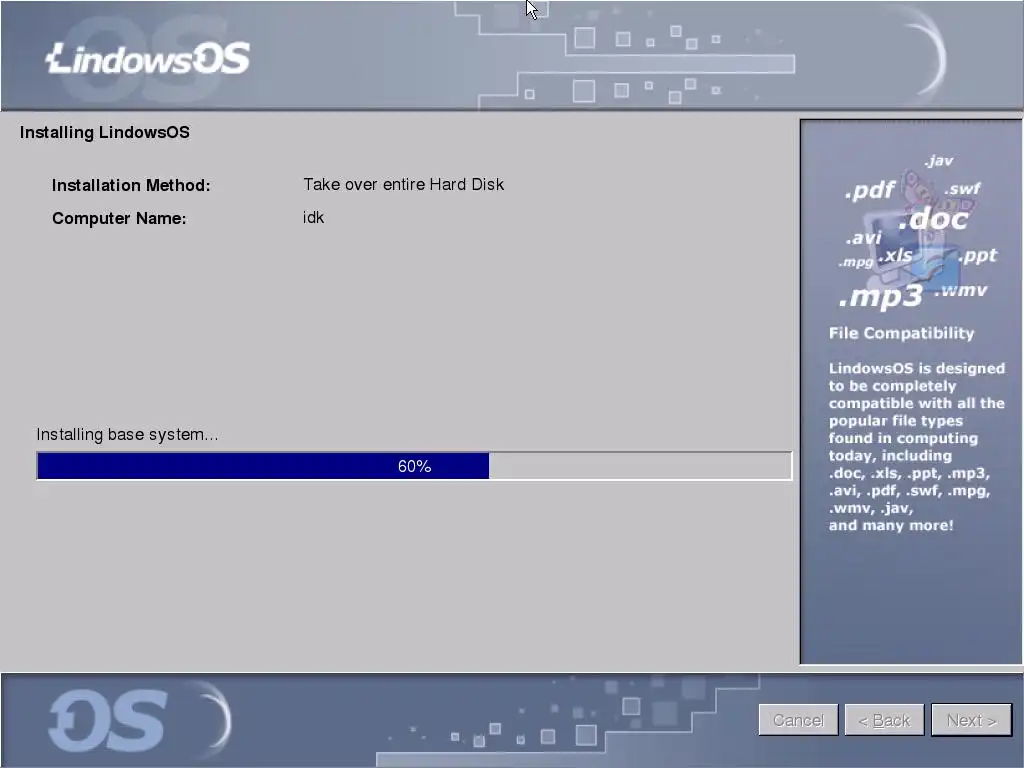1024x768 pixels.
Task: Click the 'Computer Name:' label
Action: point(119,218)
